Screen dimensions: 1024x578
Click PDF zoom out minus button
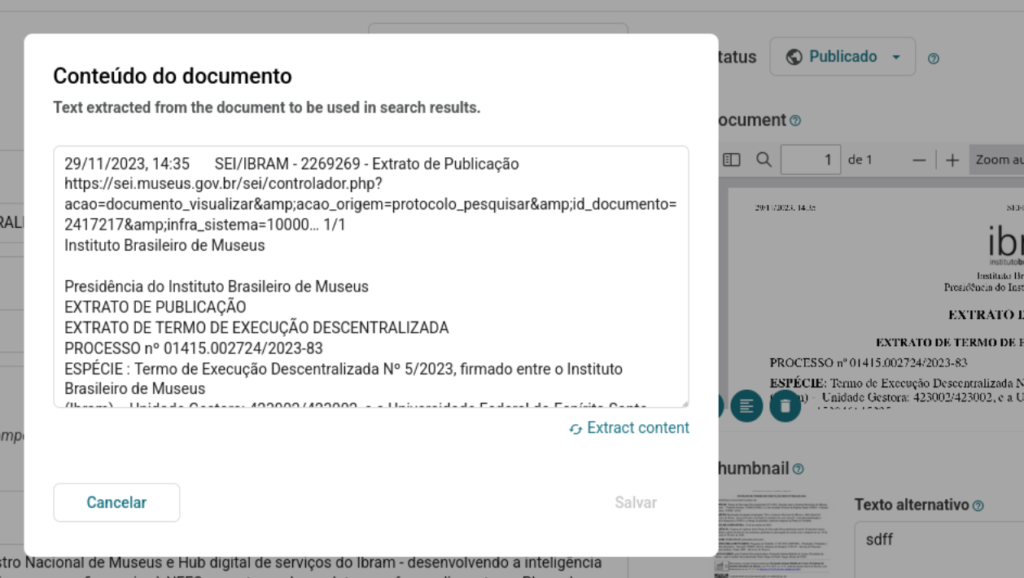(x=919, y=160)
